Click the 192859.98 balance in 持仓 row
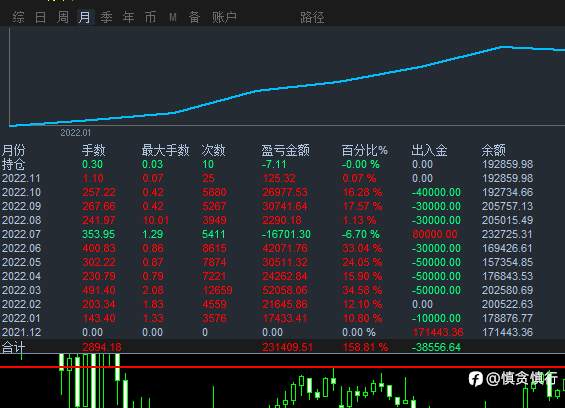The image size is (565, 408). coord(507,164)
